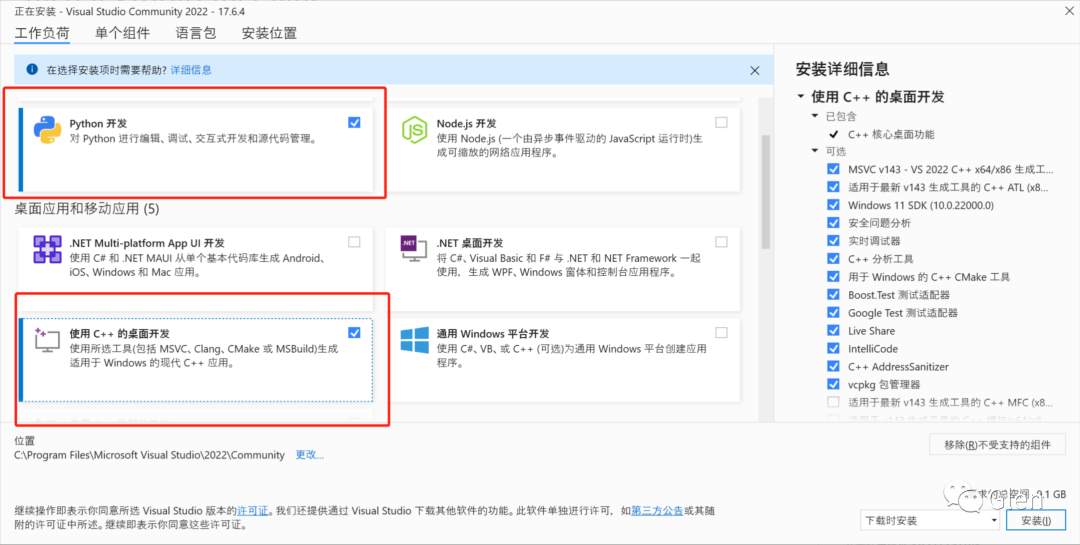Uncheck MSVC v143 build tools option
The image size is (1080, 545).
833,169
